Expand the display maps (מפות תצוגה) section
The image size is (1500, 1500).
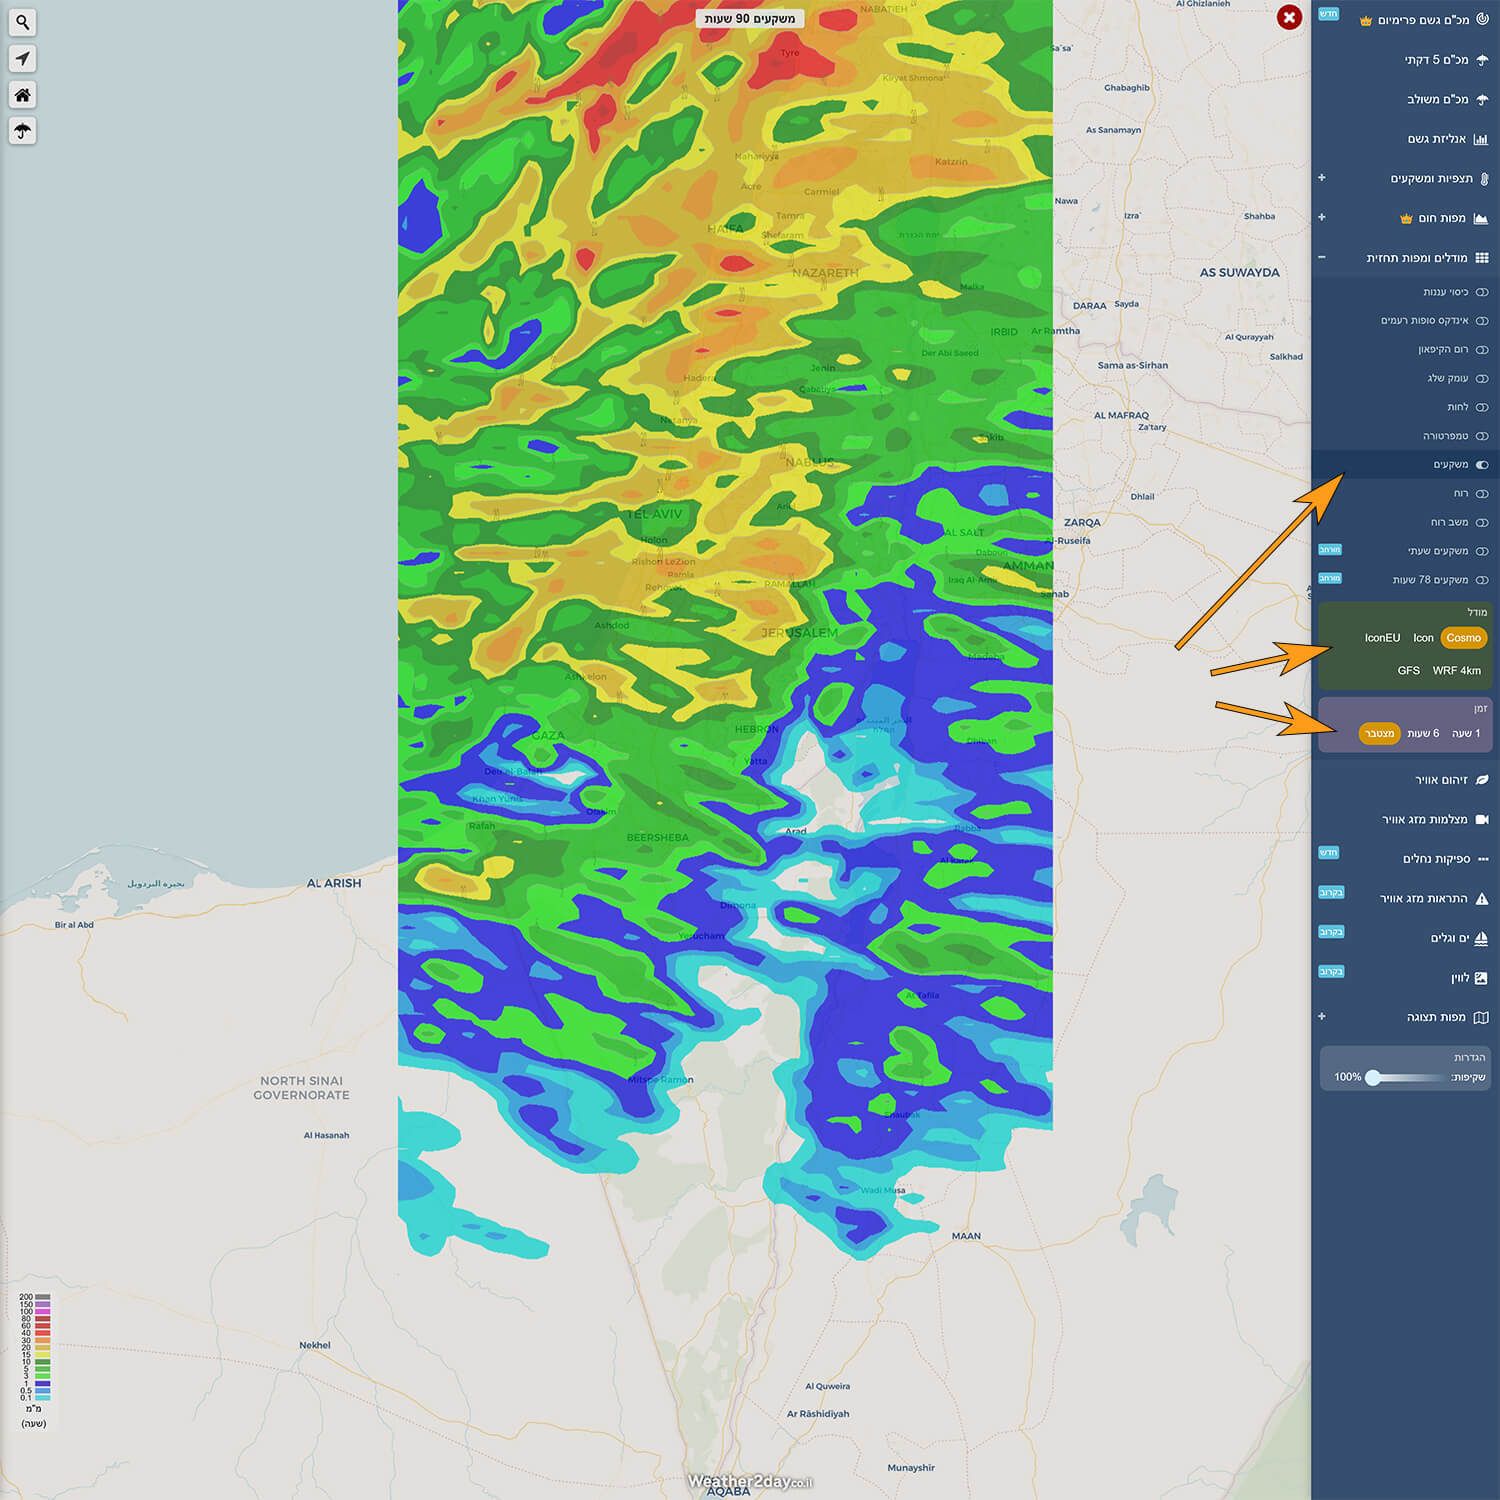[1322, 1017]
